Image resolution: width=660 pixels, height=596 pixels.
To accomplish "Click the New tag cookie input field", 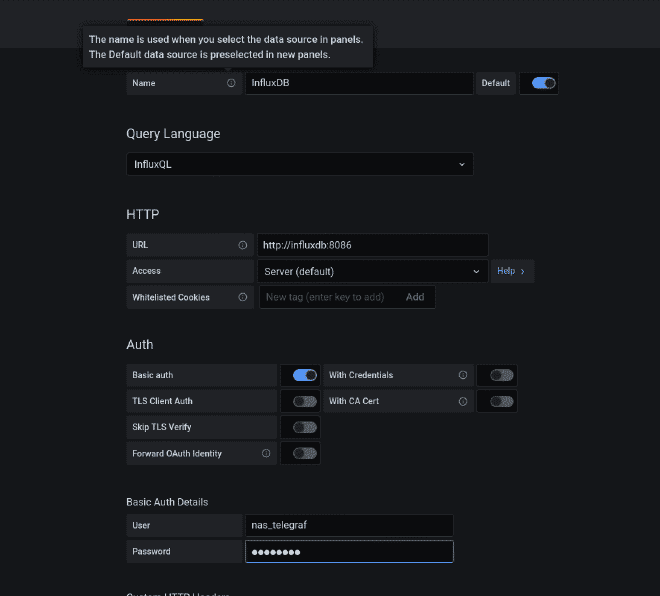I will click(330, 297).
